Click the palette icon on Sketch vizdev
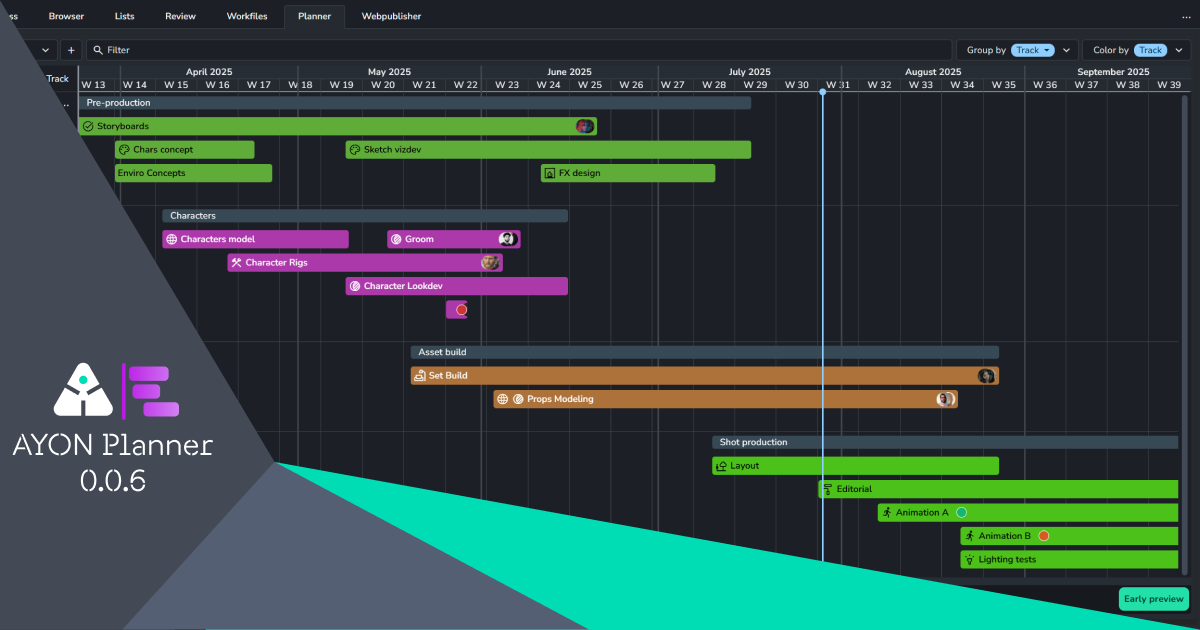 [354, 150]
